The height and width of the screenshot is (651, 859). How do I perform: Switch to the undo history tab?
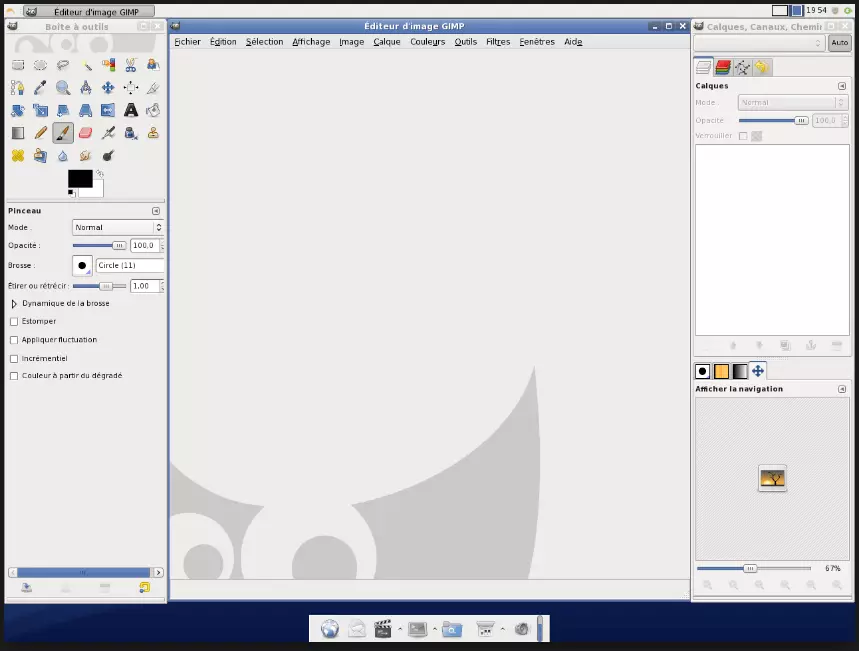761,67
